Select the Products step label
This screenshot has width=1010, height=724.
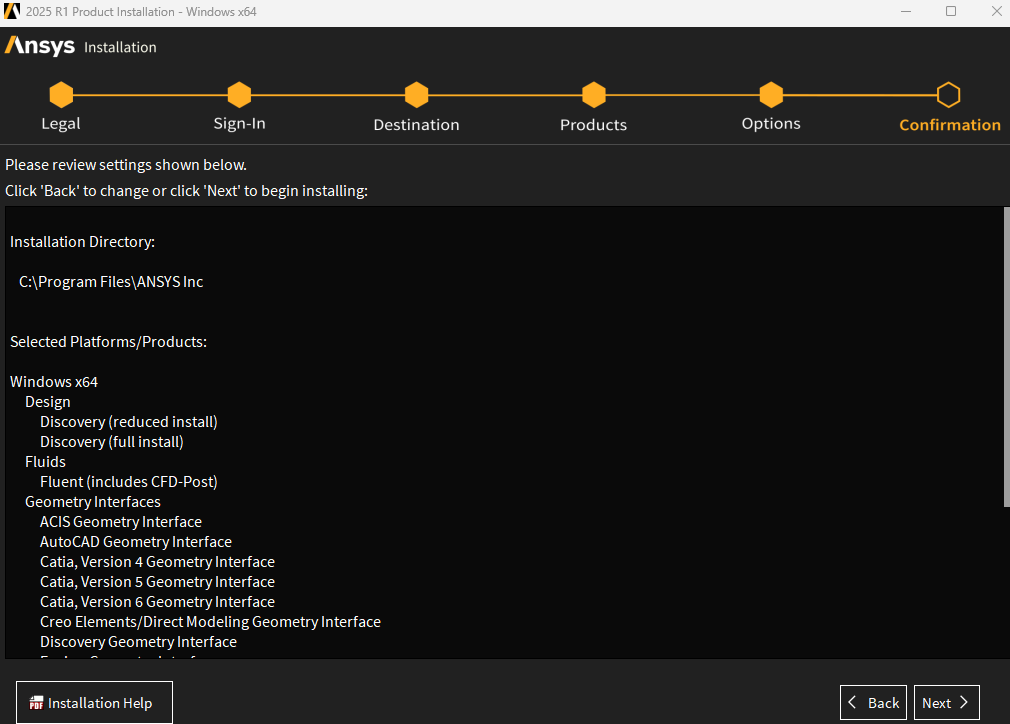[x=593, y=125]
